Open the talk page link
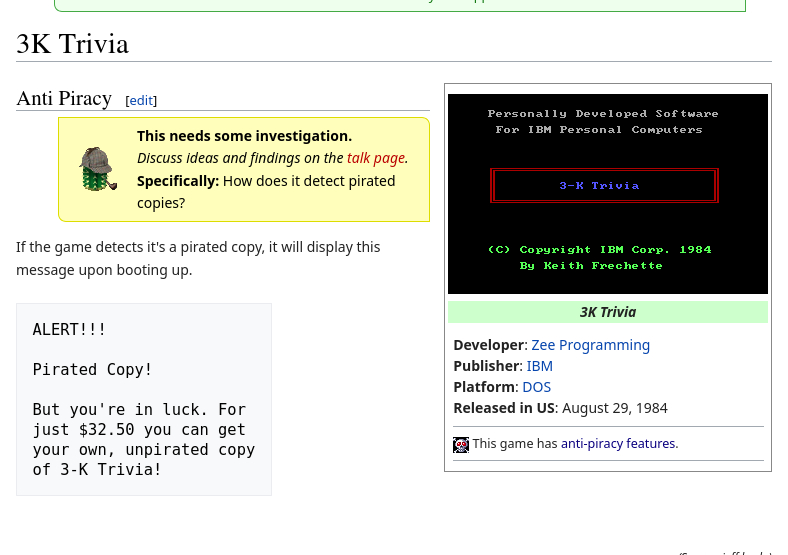 click(x=375, y=158)
